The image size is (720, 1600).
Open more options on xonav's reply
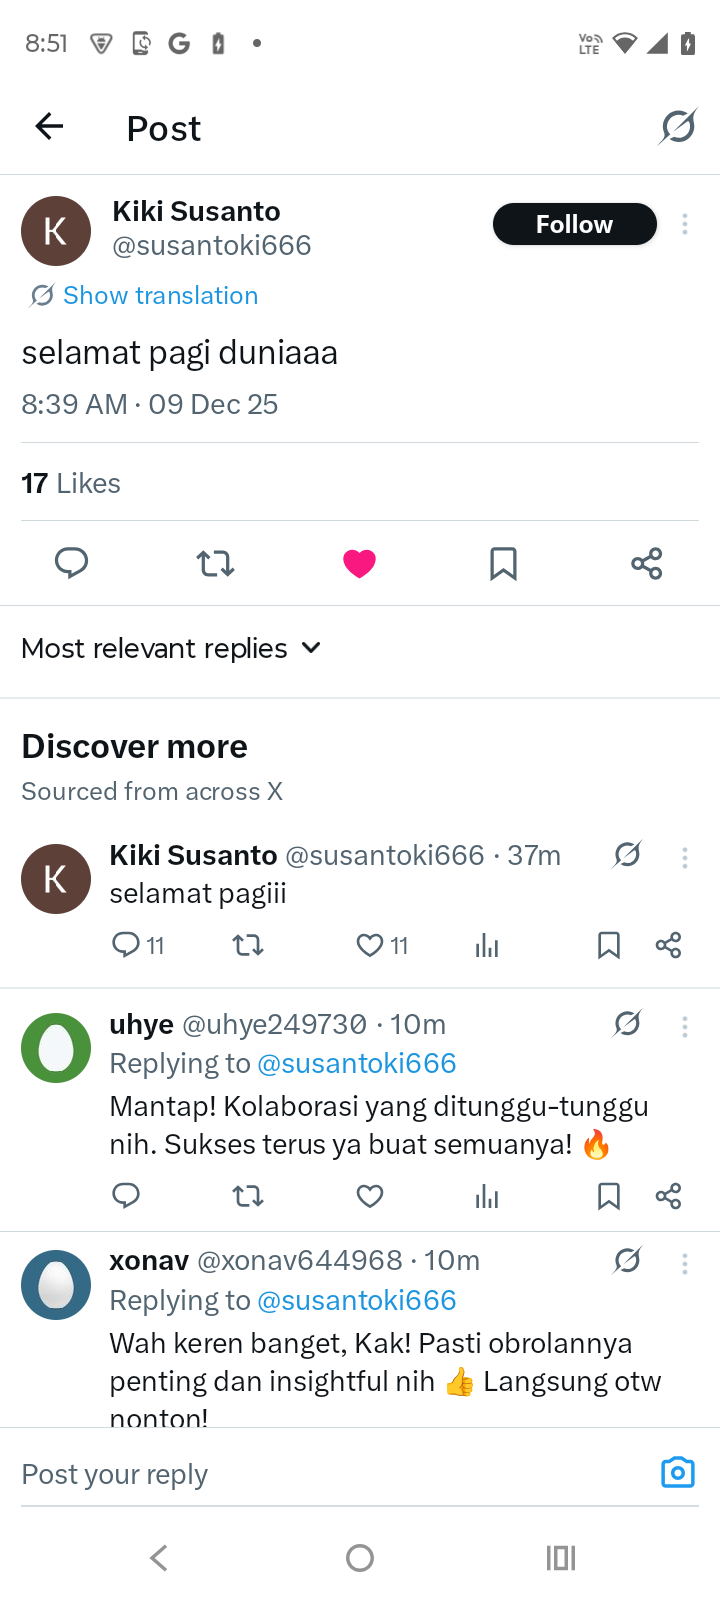pyautogui.click(x=685, y=1264)
